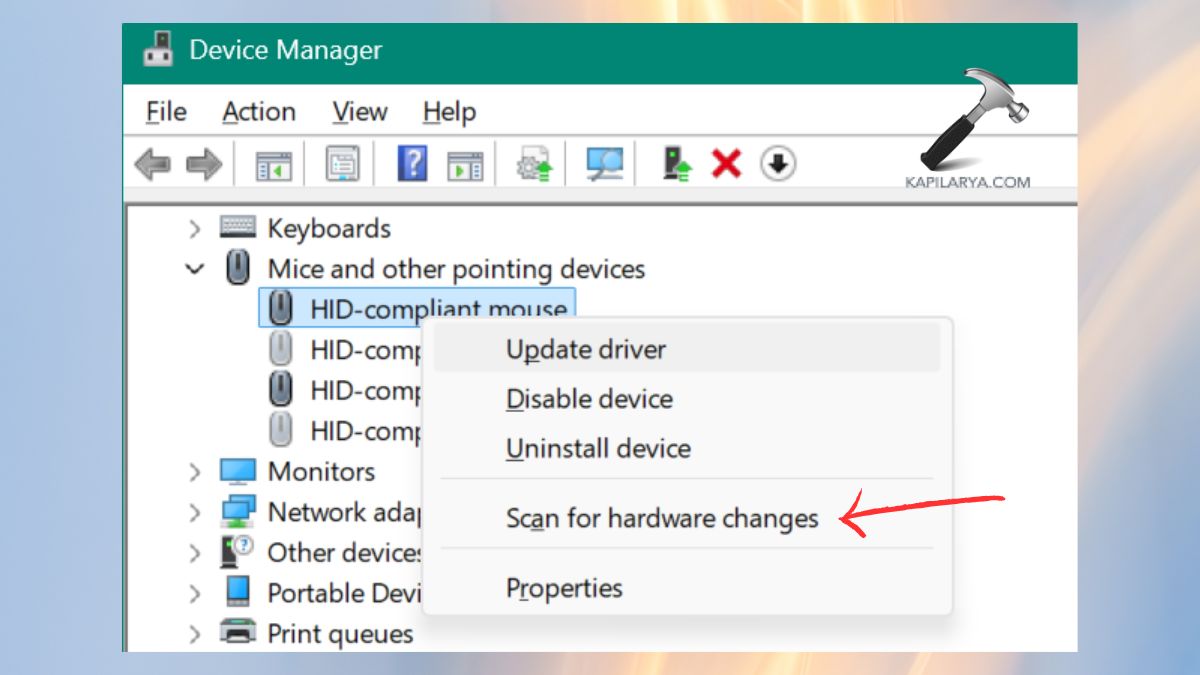Screen dimensions: 1200x675
Task: Expand the Print queues category
Action: tap(194, 633)
